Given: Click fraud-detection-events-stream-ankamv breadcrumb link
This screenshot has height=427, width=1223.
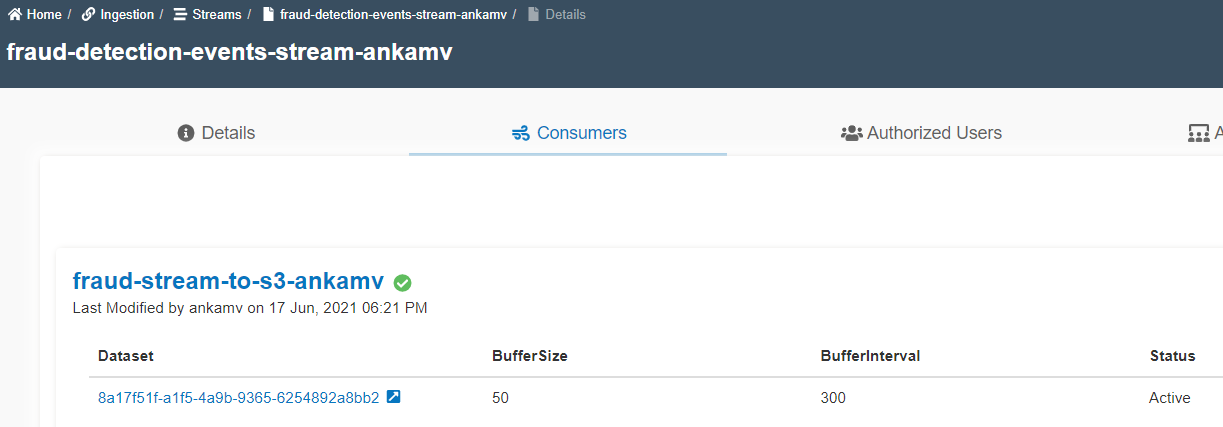Looking at the screenshot, I should click(x=392, y=15).
